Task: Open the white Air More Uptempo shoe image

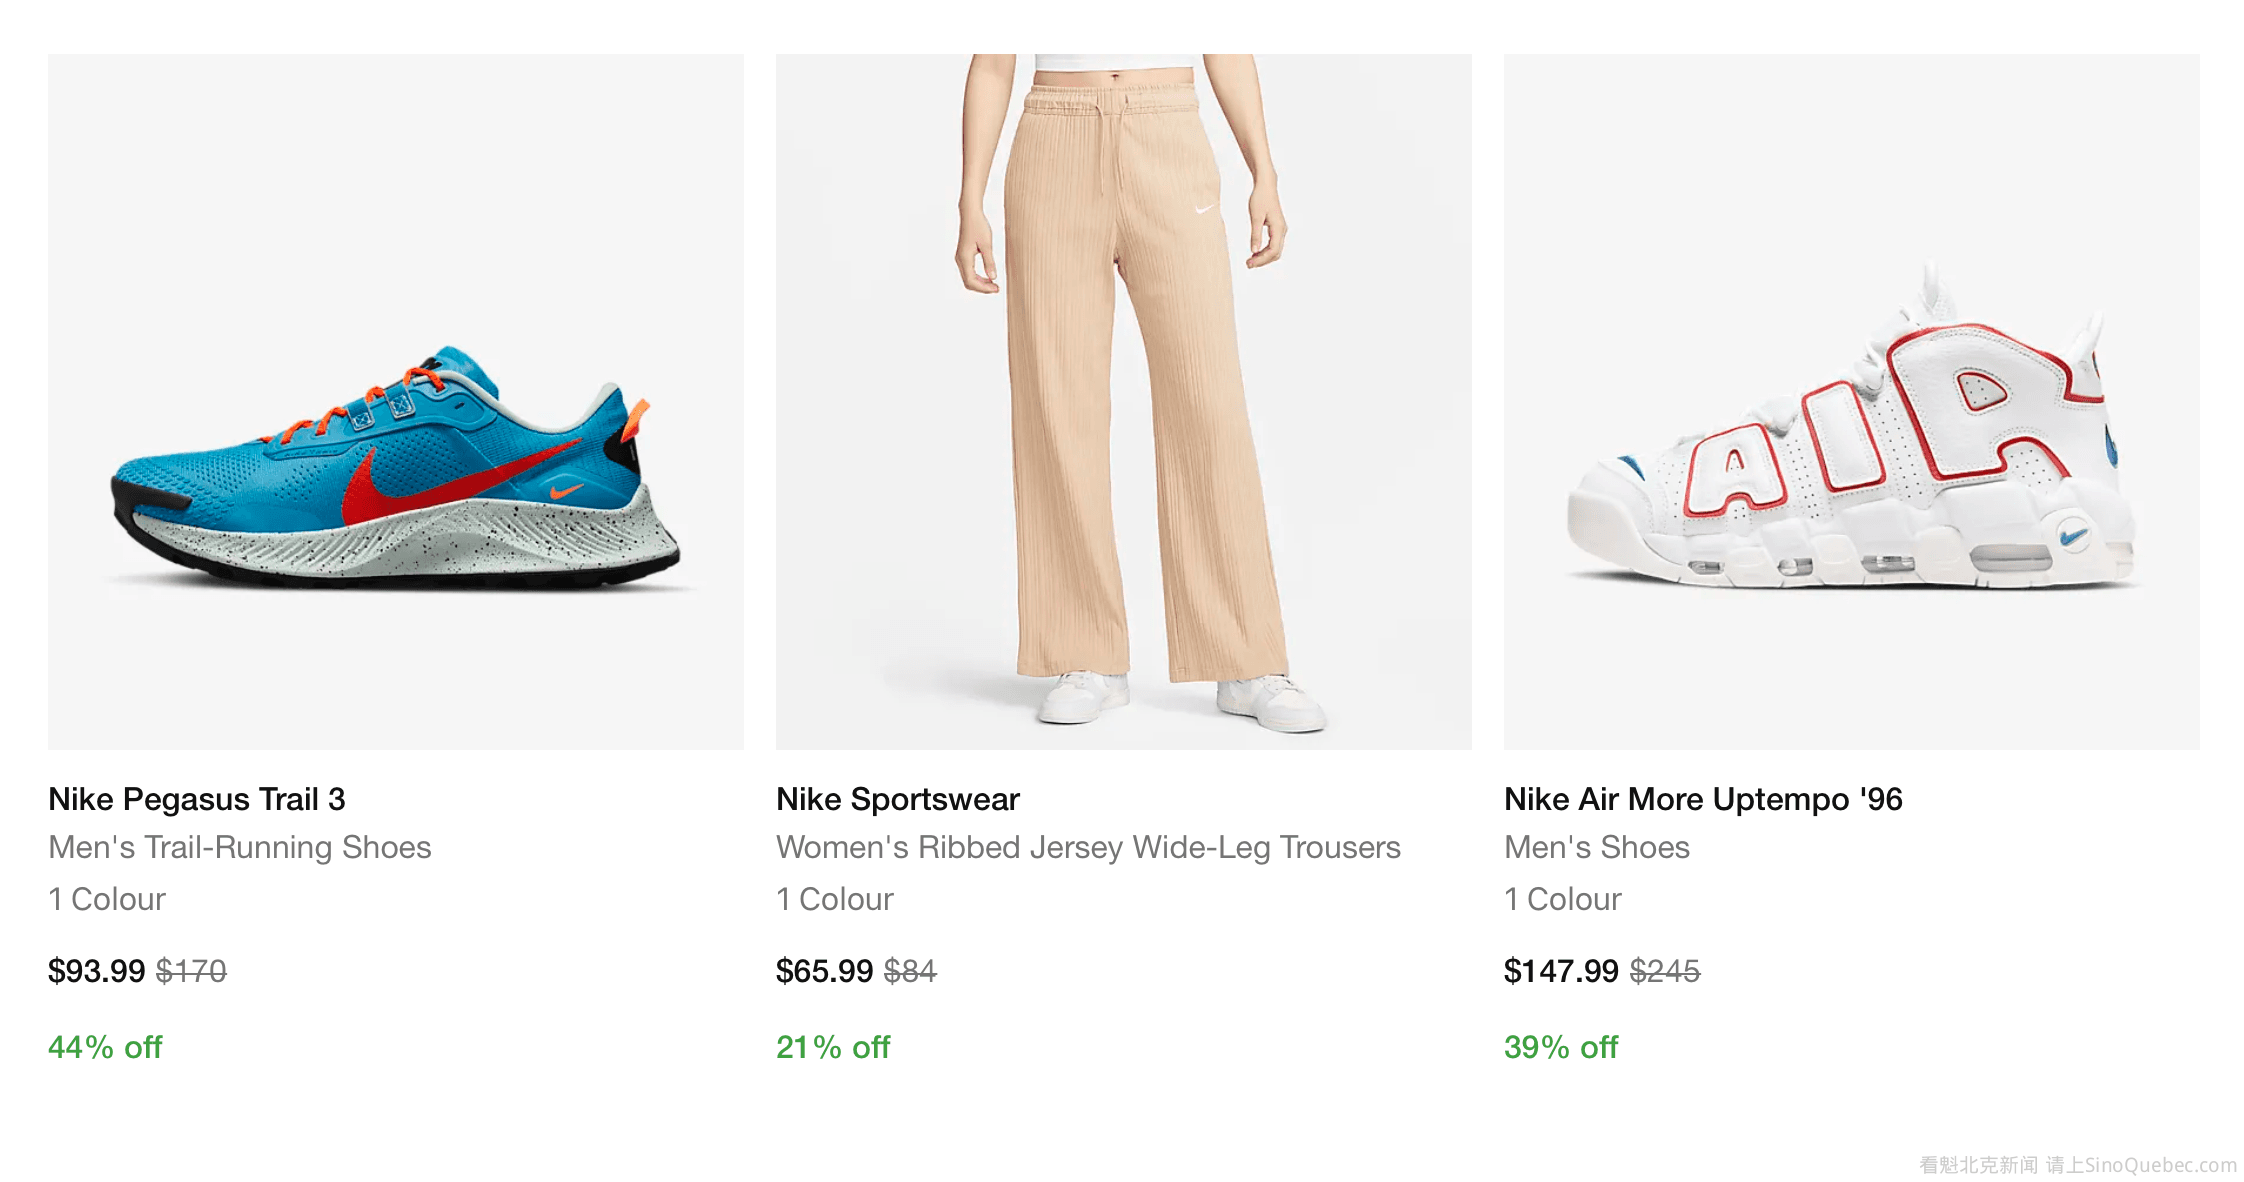Action: point(1851,402)
